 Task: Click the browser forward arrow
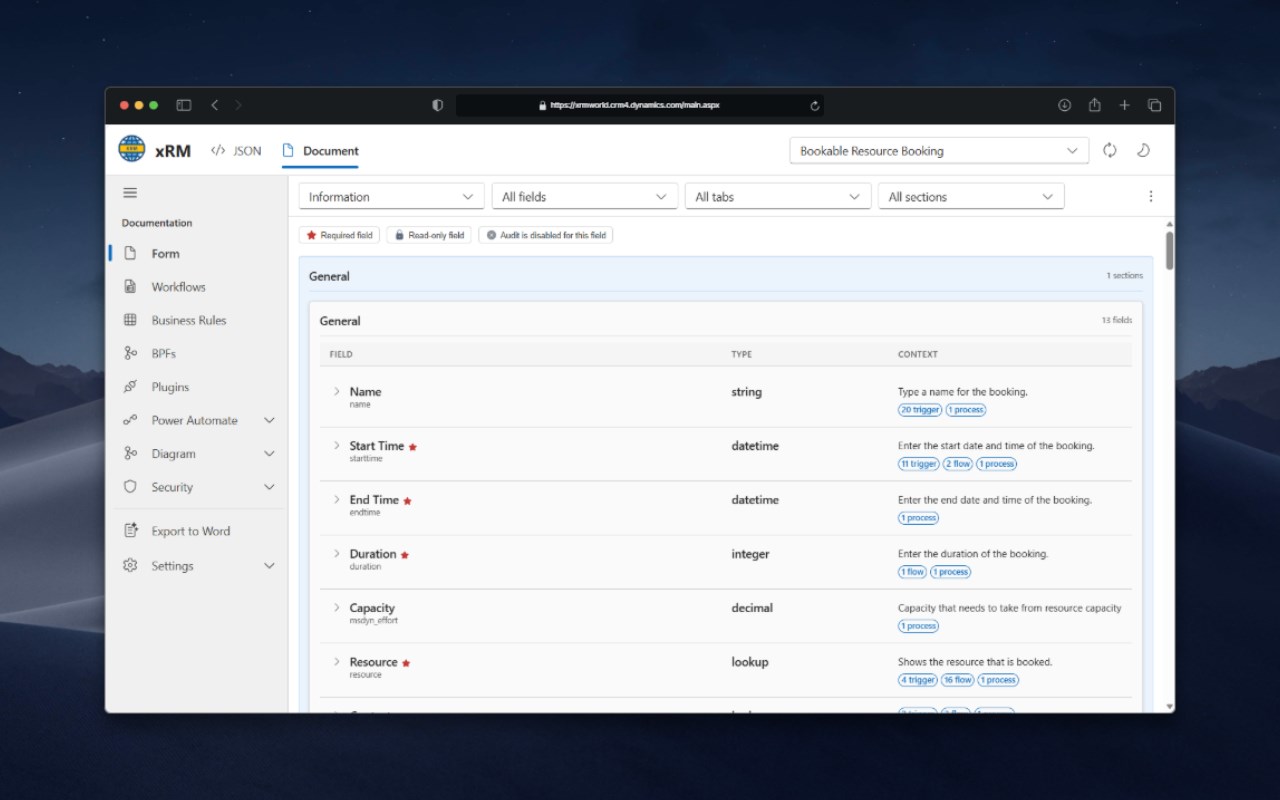(238, 105)
